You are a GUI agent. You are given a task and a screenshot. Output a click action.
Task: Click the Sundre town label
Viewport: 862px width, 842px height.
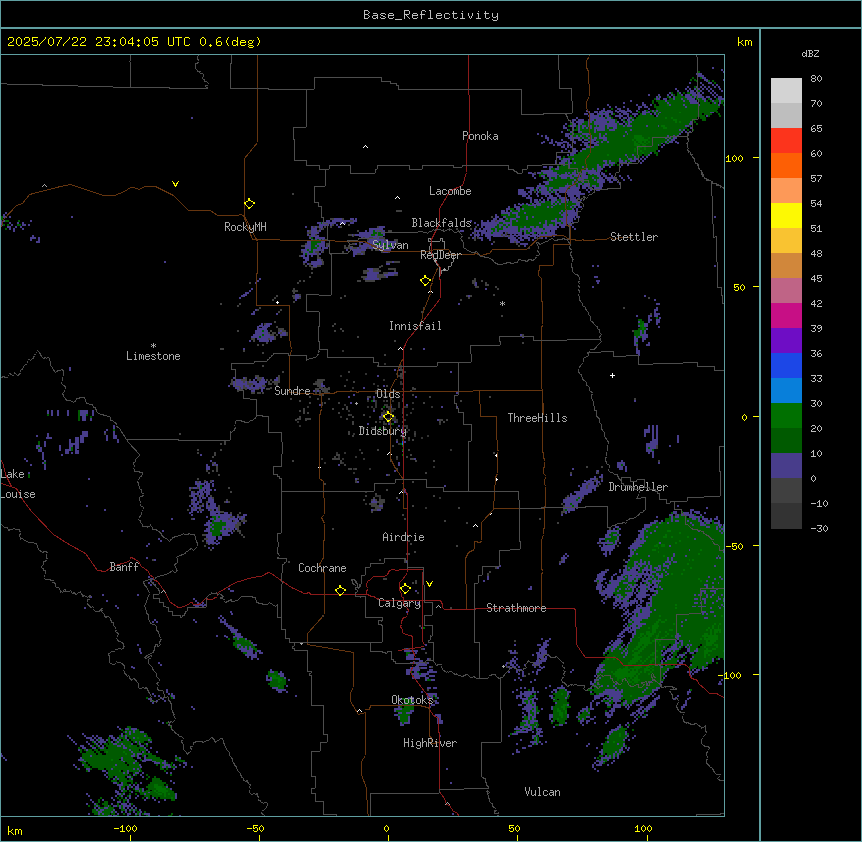(x=292, y=391)
